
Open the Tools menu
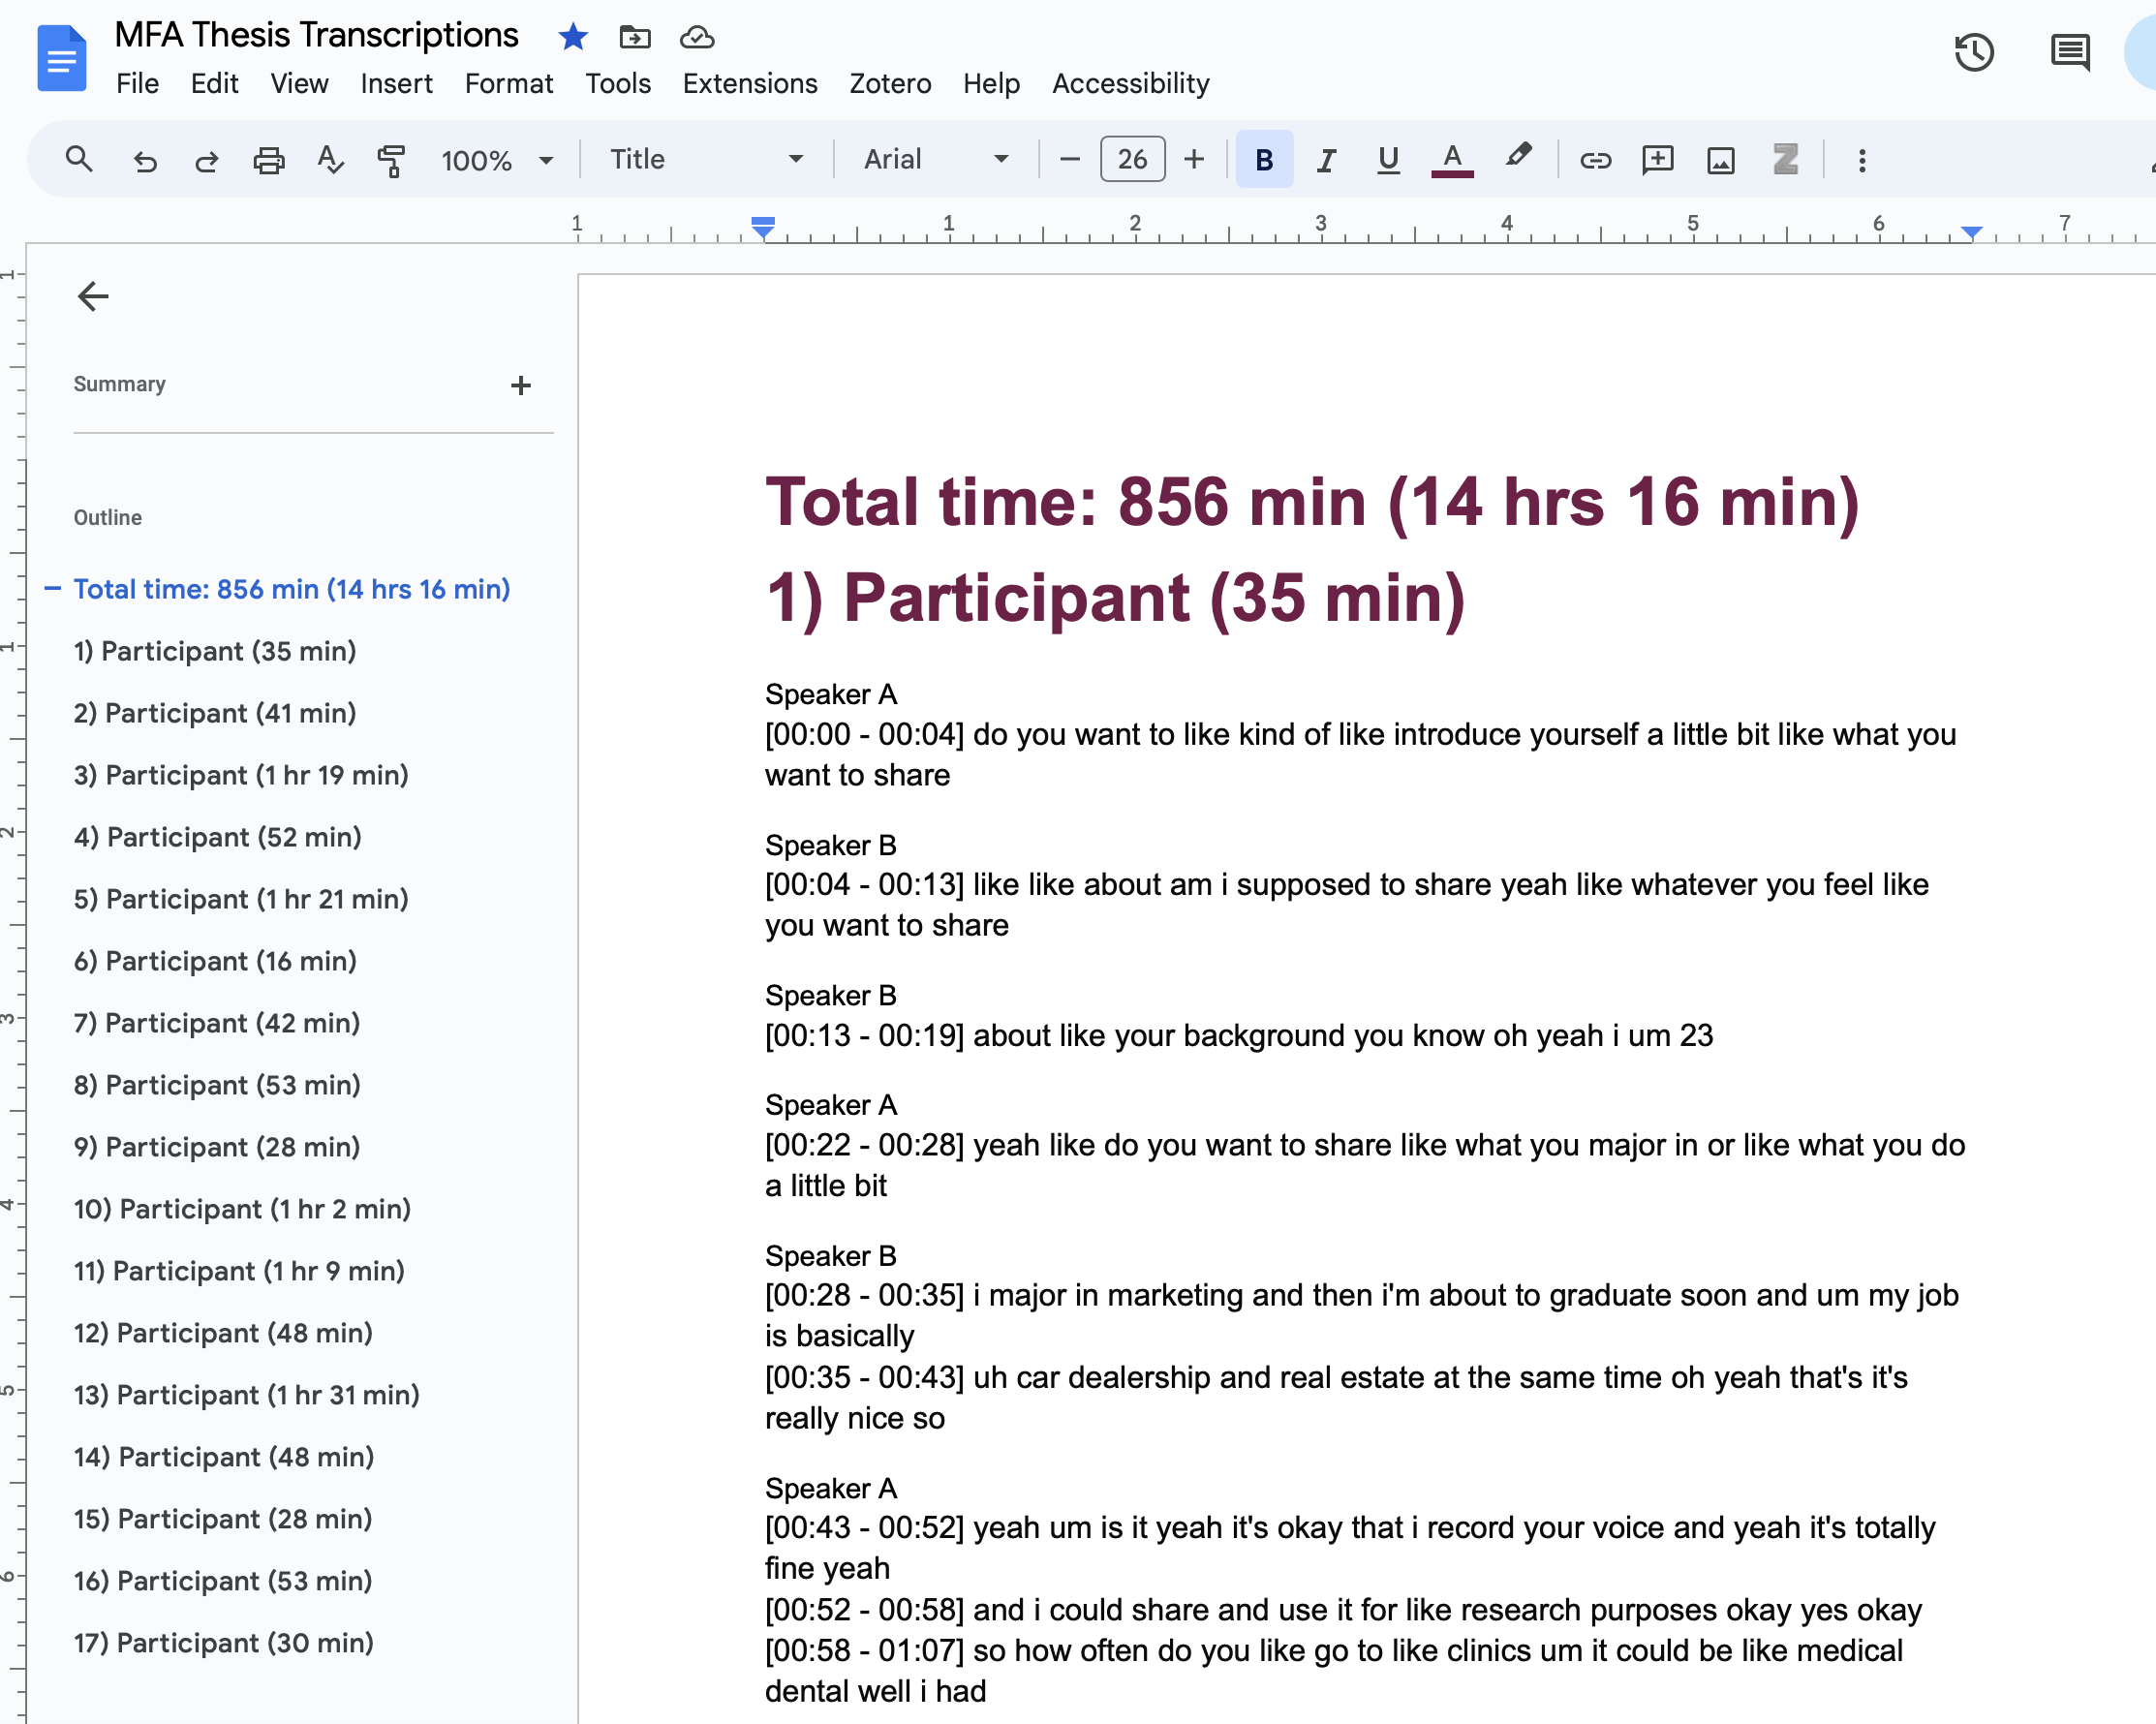point(618,83)
